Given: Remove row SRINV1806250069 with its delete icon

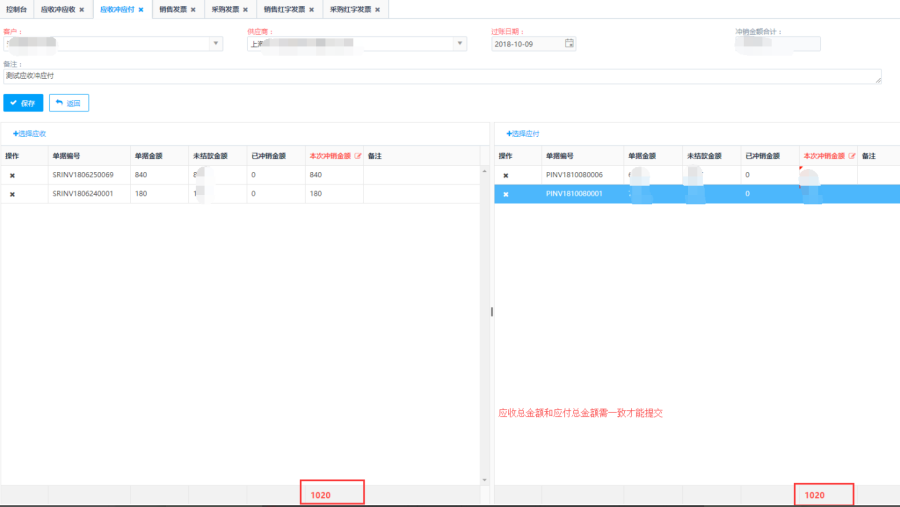Looking at the screenshot, I should [x=13, y=175].
